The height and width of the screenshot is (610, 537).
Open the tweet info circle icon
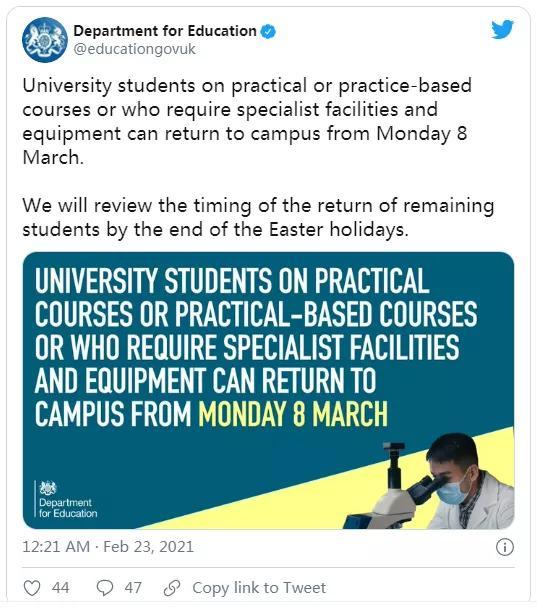(505, 547)
